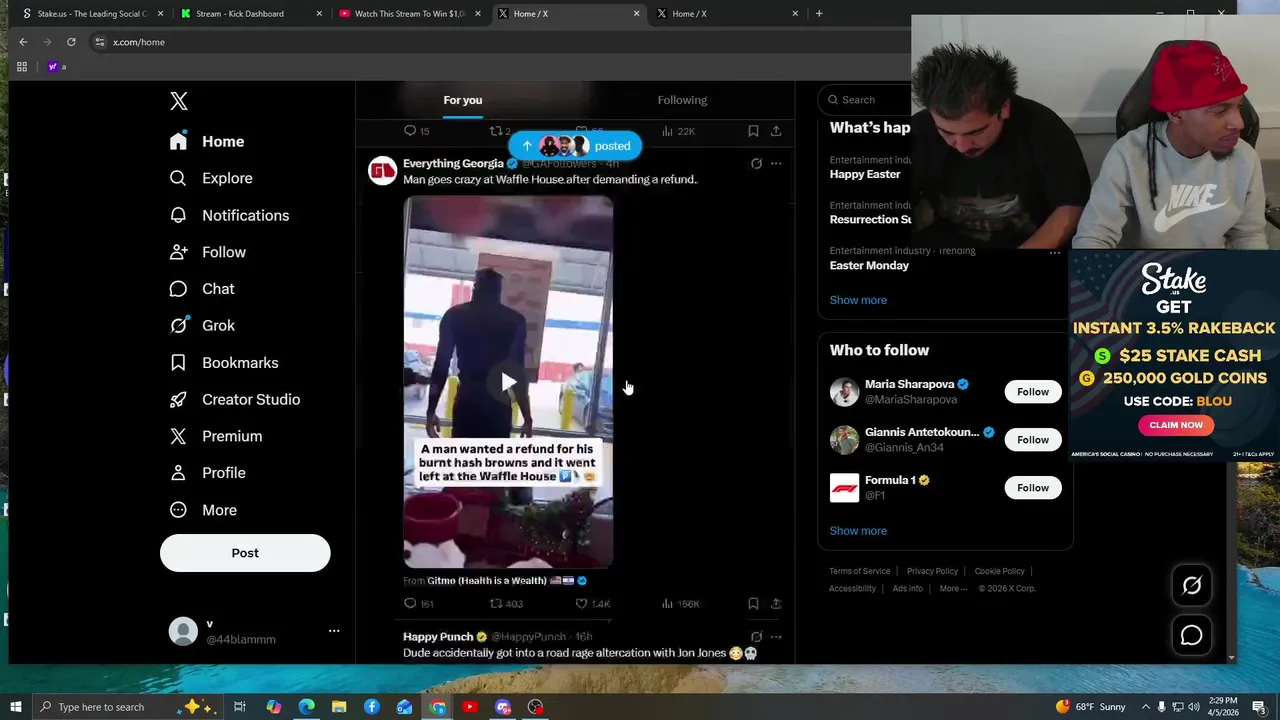Play the Waffle House video
Screen dimensions: 1280x720
[x=508, y=382]
